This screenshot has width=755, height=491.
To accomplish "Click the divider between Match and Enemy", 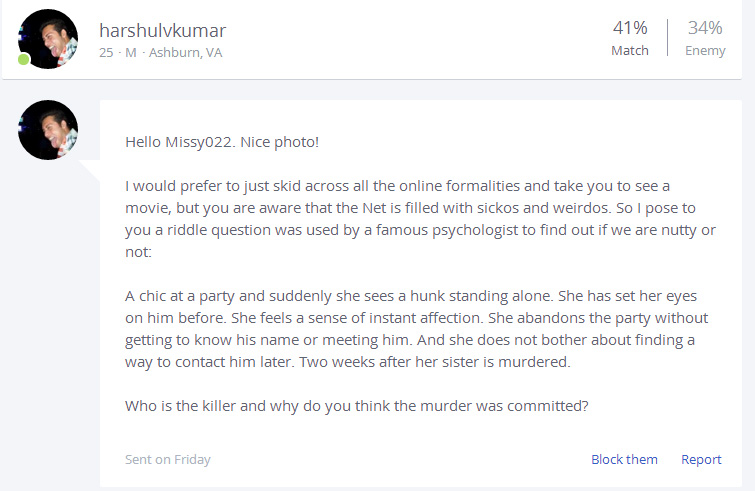I will tap(667, 38).
